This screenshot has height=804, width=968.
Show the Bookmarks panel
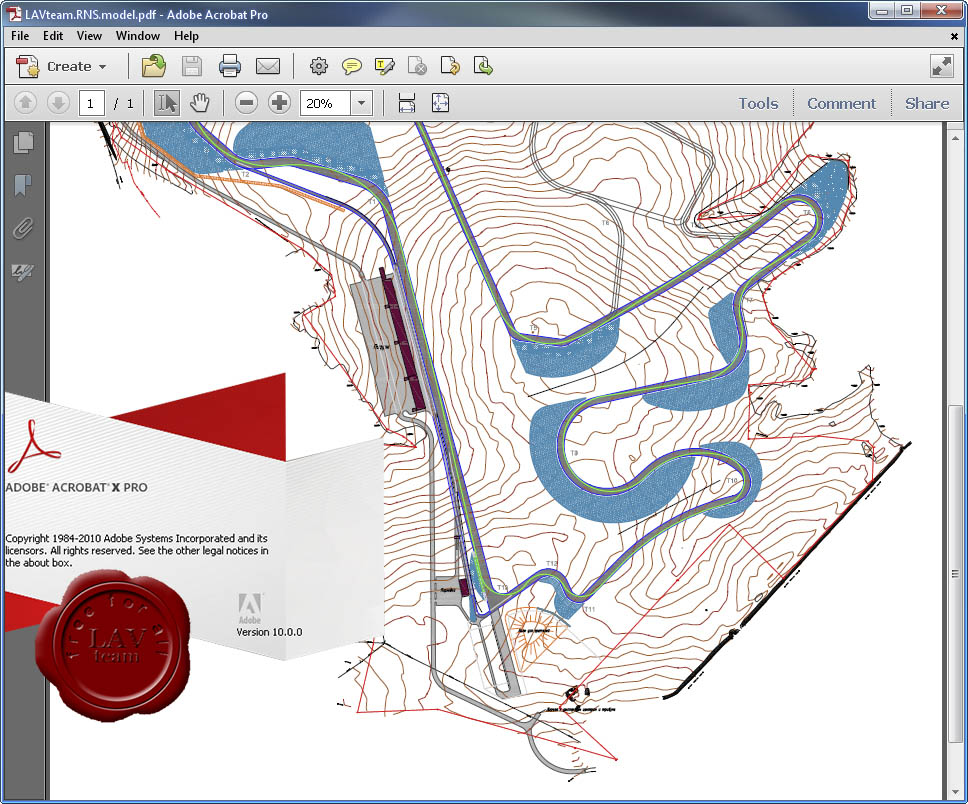tap(23, 185)
